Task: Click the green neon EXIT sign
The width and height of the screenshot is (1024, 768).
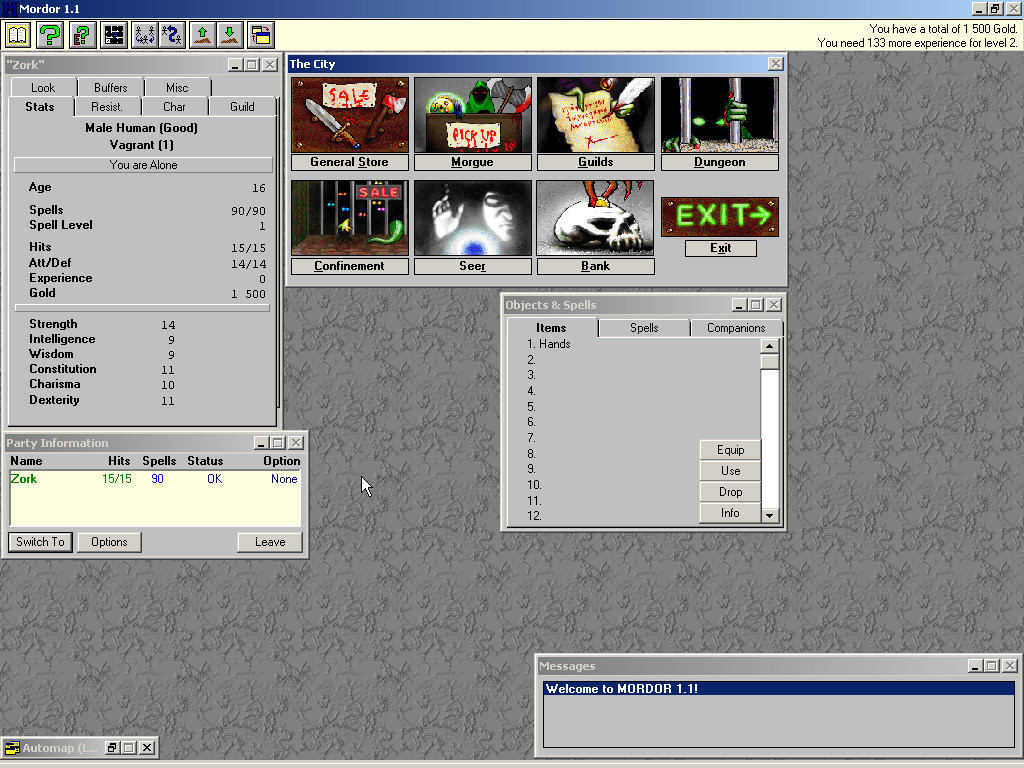Action: pyautogui.click(x=720, y=216)
